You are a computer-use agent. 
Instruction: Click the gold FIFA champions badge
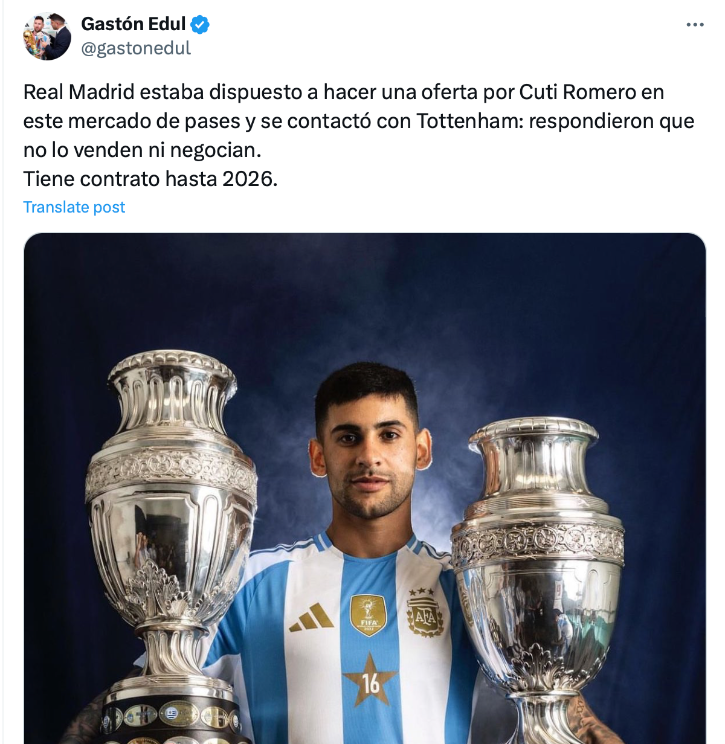[x=368, y=615]
